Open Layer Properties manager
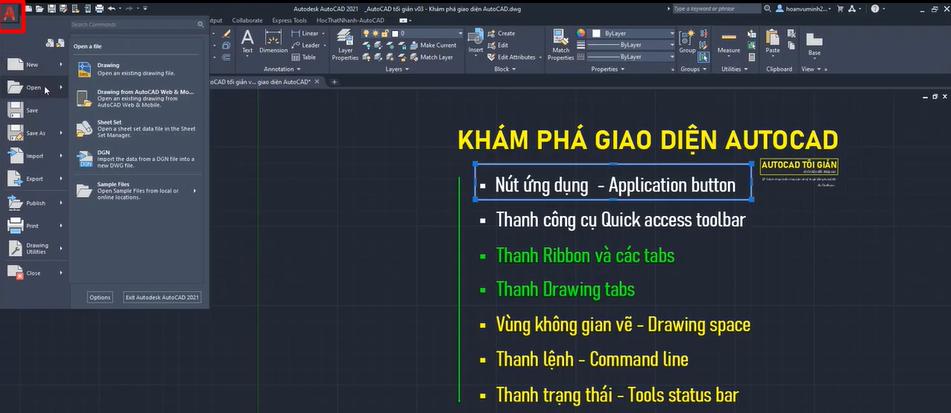 (345, 45)
